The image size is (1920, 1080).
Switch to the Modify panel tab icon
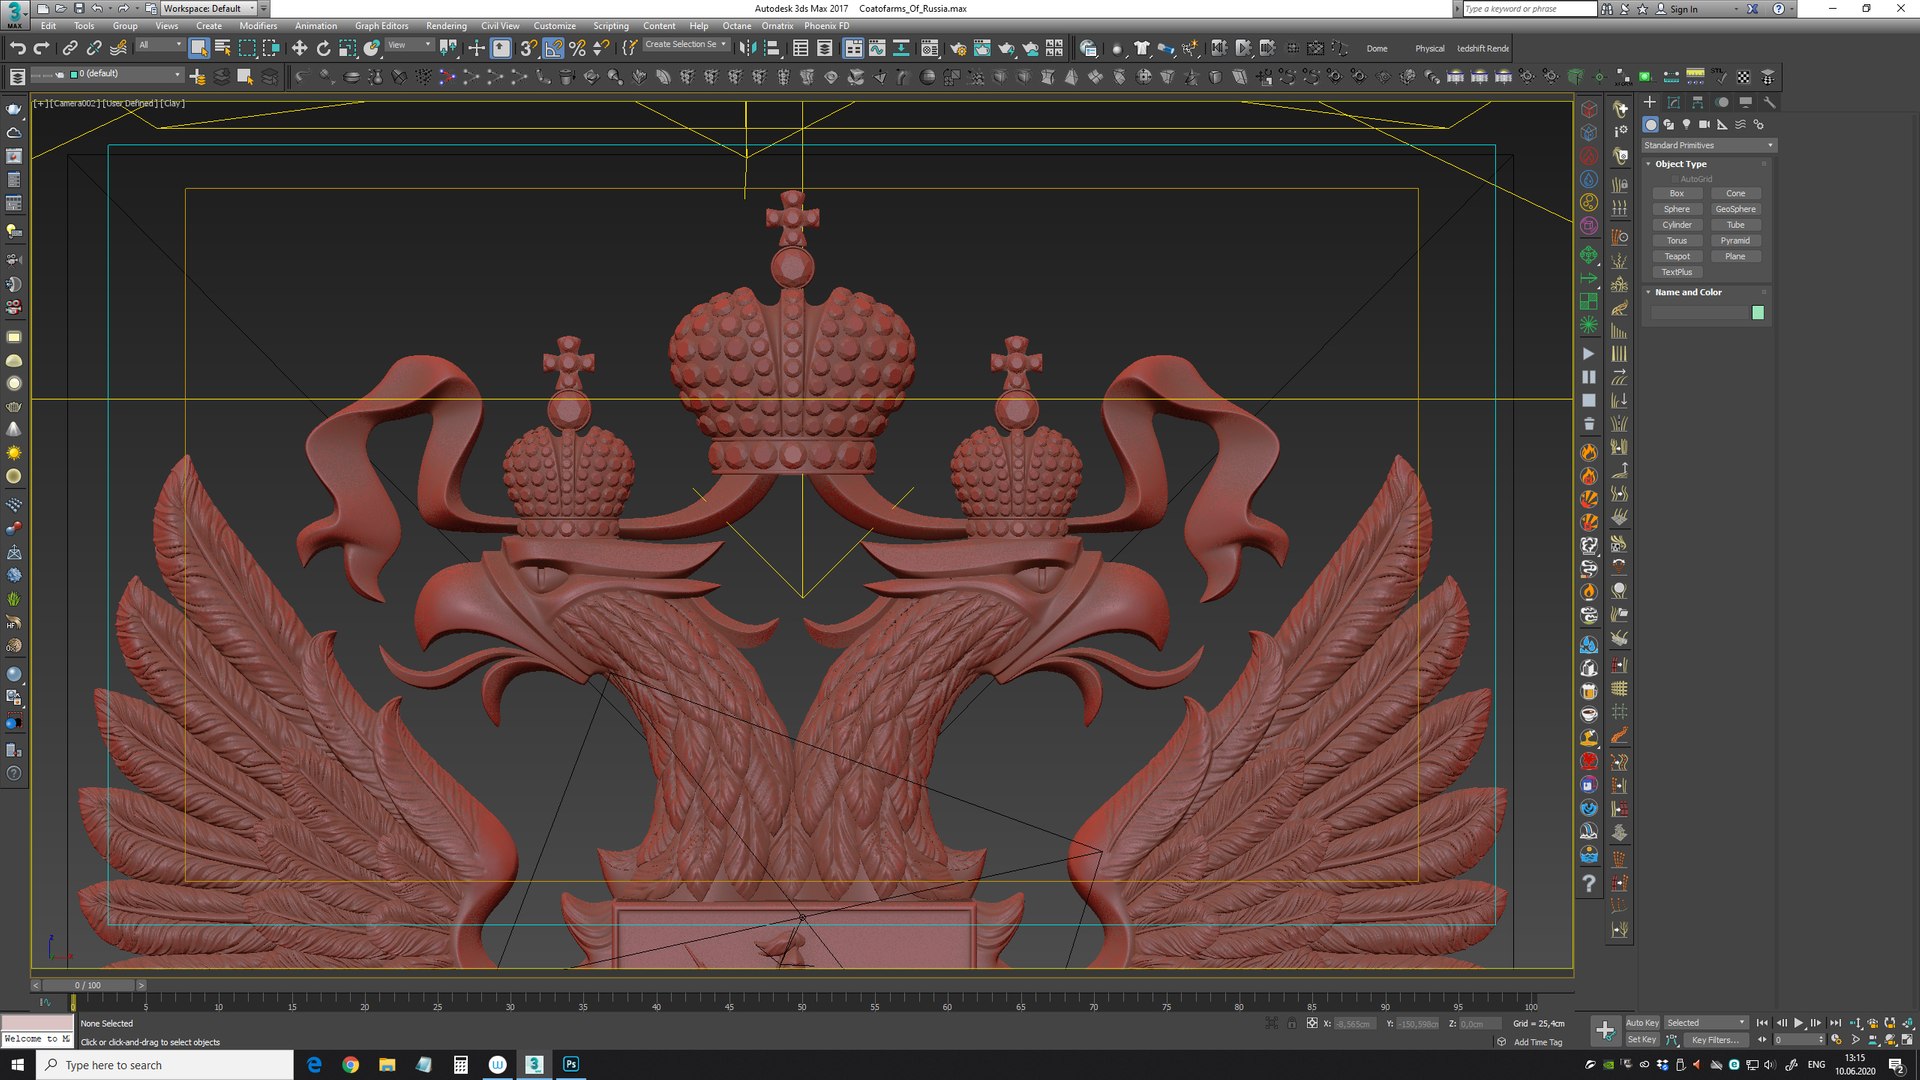(1674, 102)
